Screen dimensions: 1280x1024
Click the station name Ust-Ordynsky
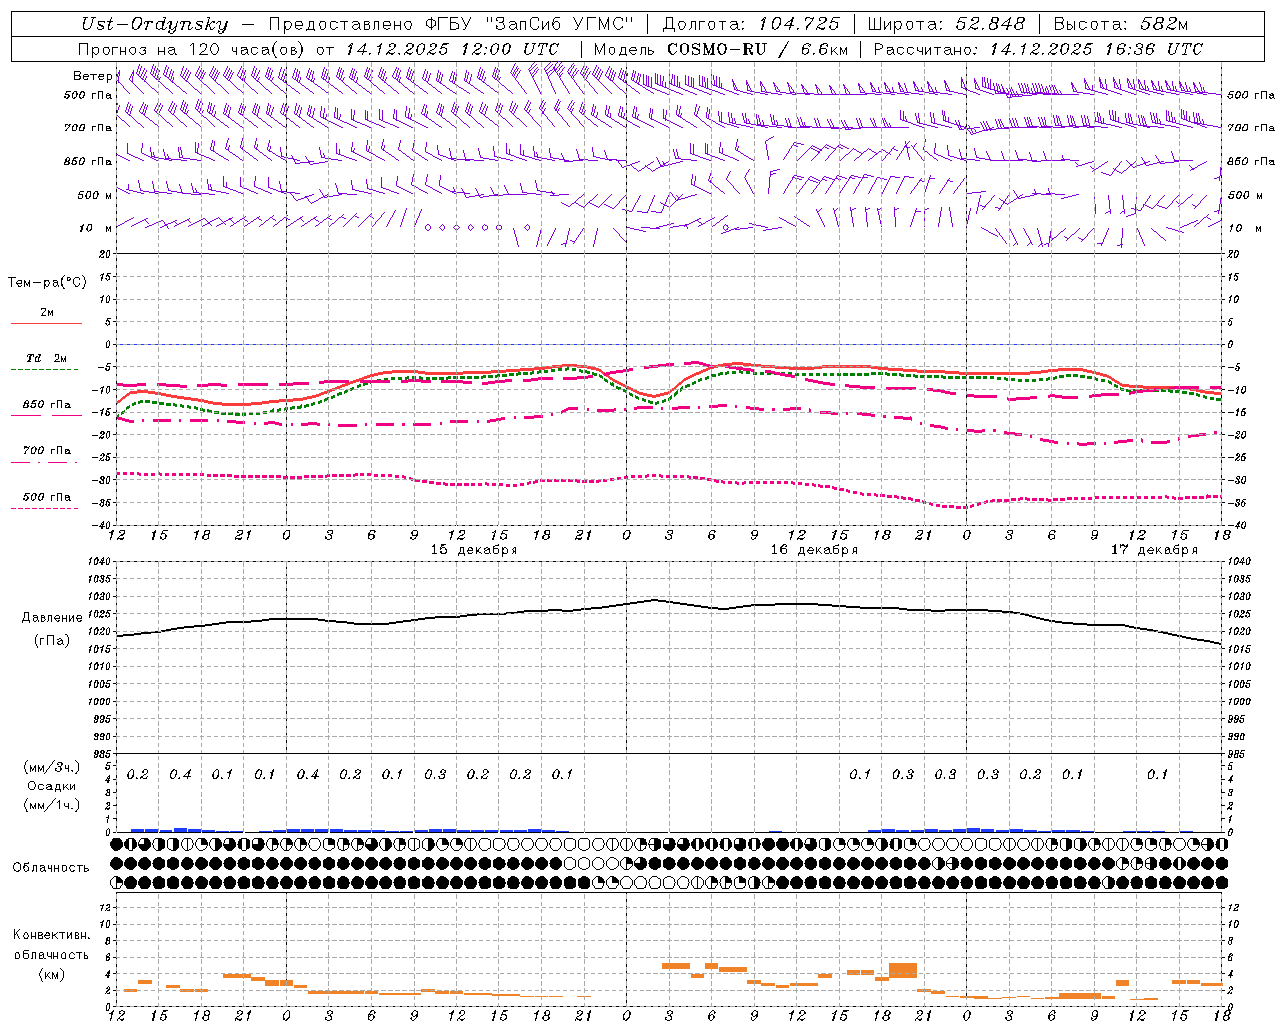click(154, 25)
